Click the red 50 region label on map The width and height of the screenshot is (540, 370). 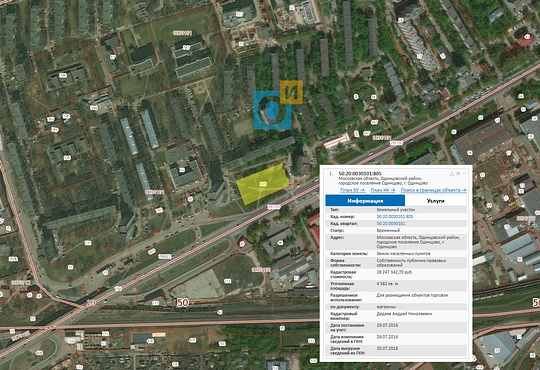[x=183, y=303]
